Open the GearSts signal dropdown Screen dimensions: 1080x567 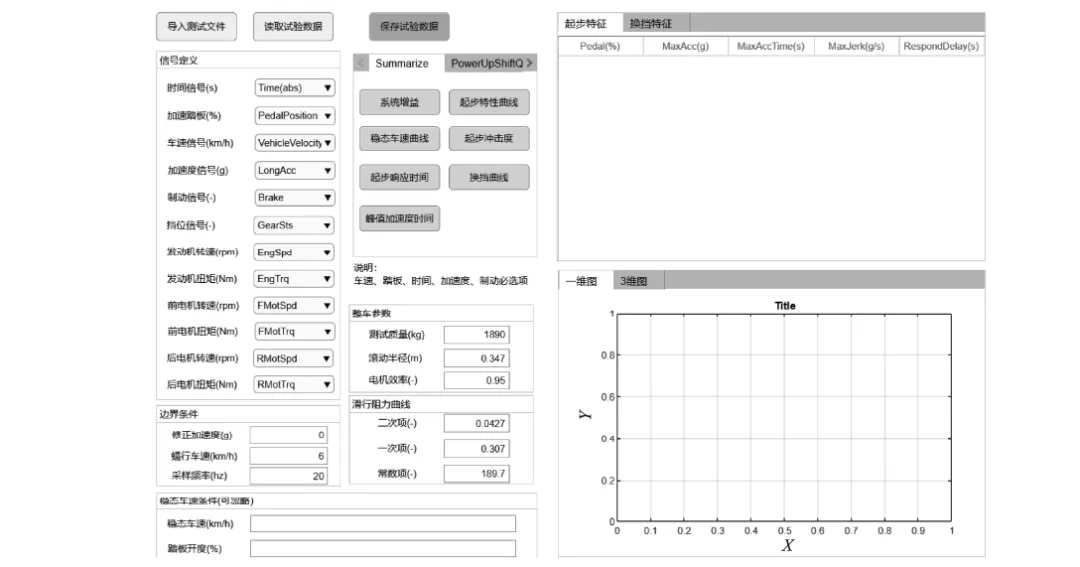point(294,225)
